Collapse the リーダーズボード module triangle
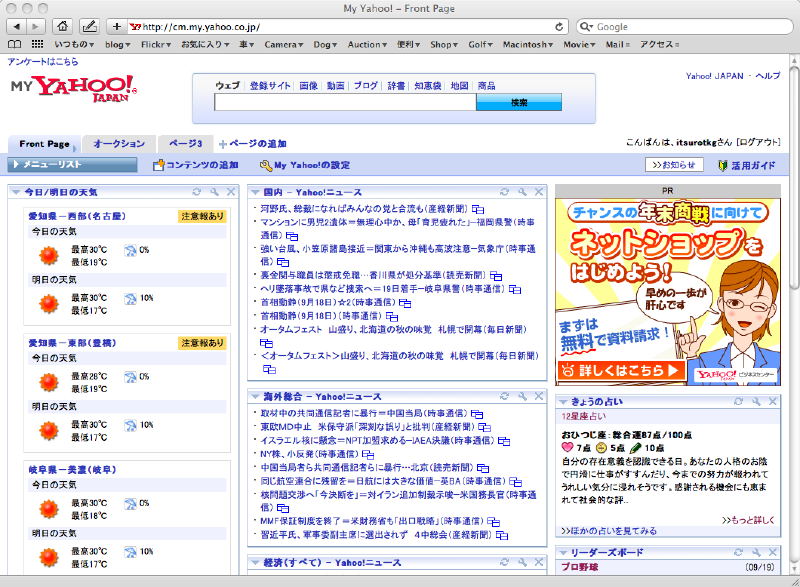Screen dimensions: 800x587 563,552
